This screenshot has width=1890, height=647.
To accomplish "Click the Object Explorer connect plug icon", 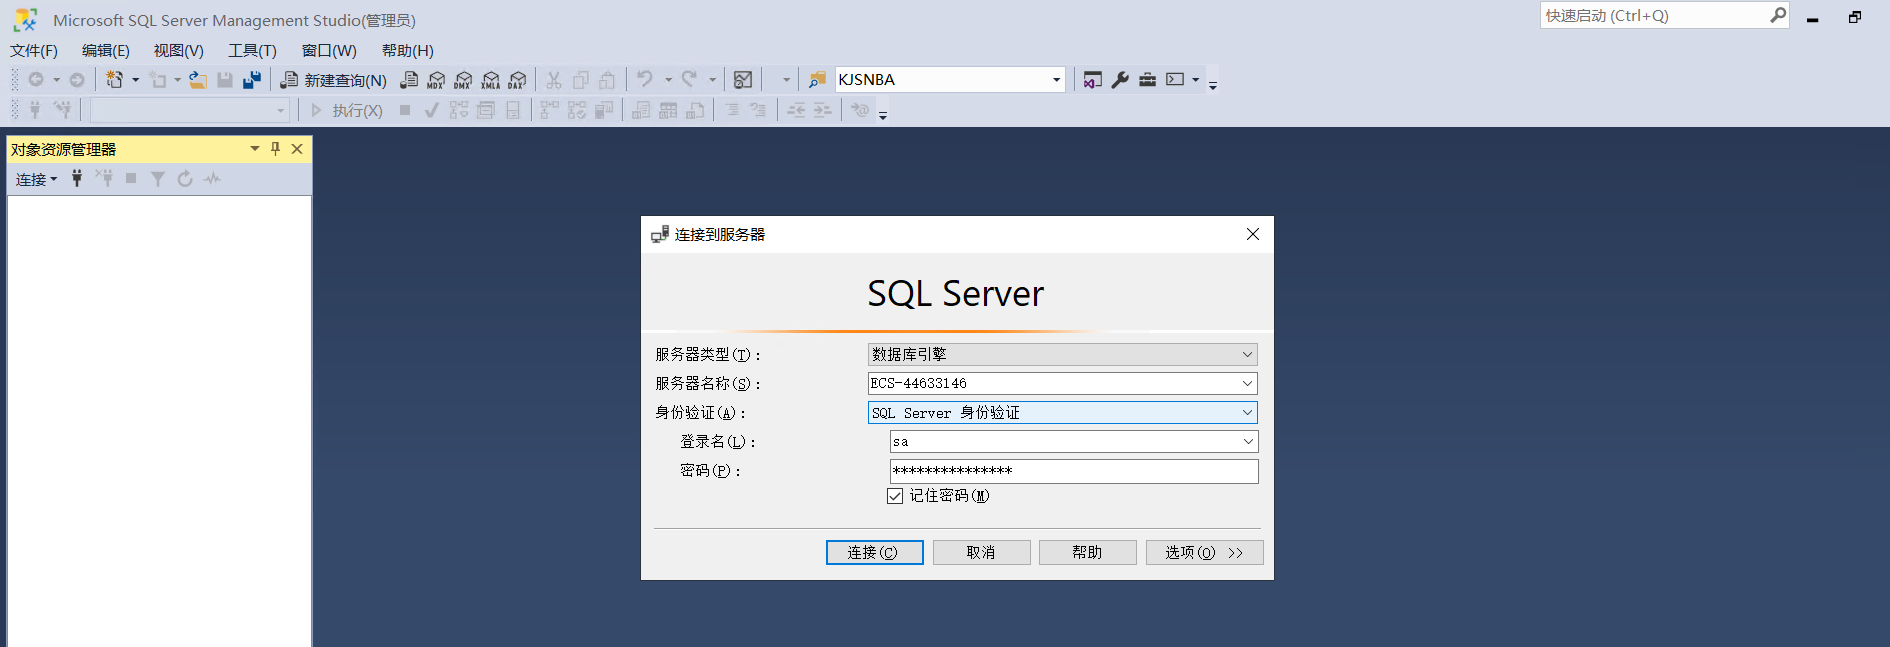I will click(77, 179).
